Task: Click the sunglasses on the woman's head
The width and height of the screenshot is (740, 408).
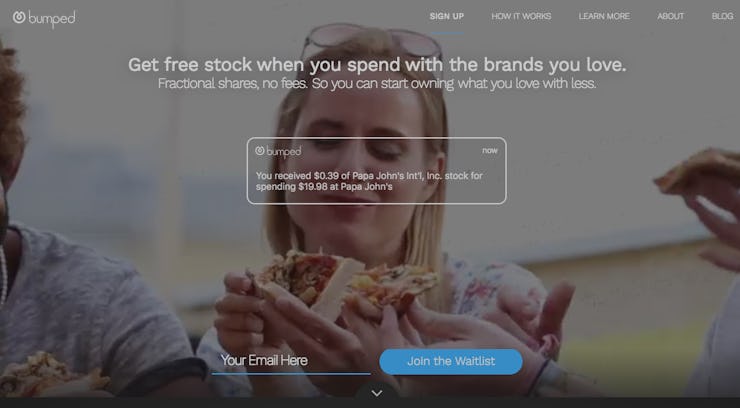Action: [371, 42]
